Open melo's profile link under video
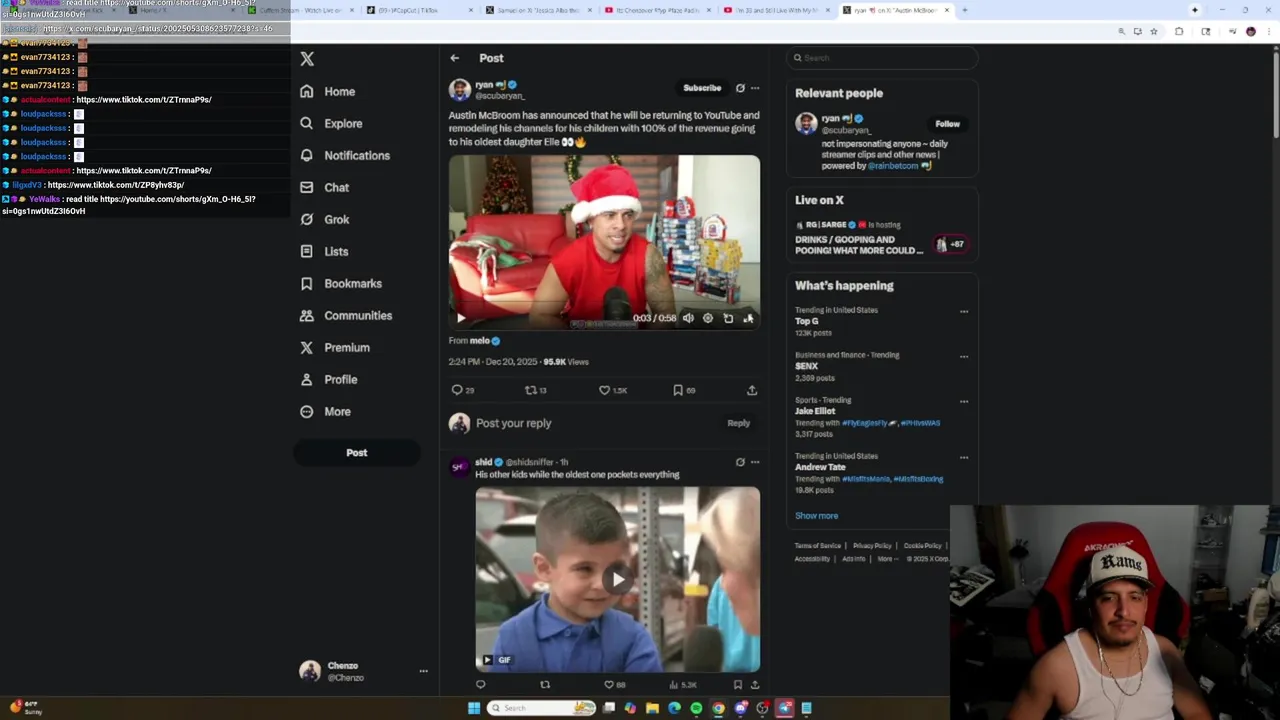 pyautogui.click(x=480, y=341)
